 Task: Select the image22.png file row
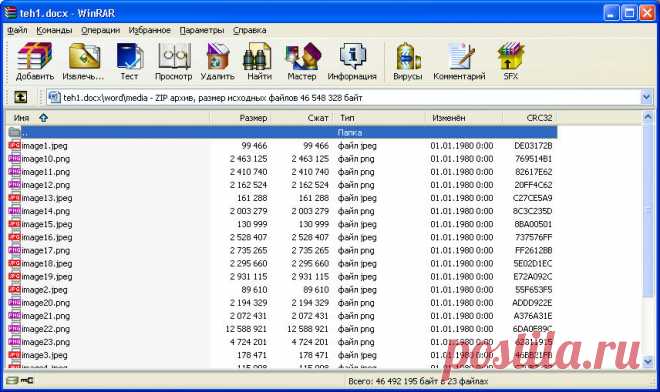point(282,329)
